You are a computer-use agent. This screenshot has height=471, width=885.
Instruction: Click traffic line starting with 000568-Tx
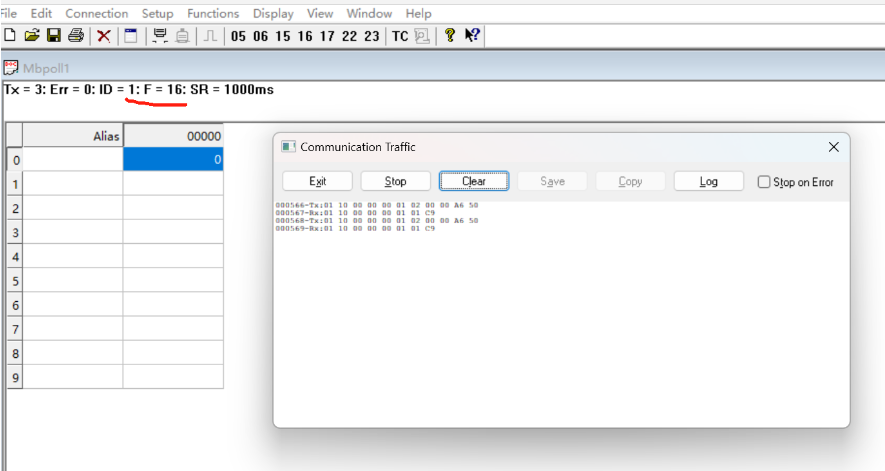(x=377, y=221)
